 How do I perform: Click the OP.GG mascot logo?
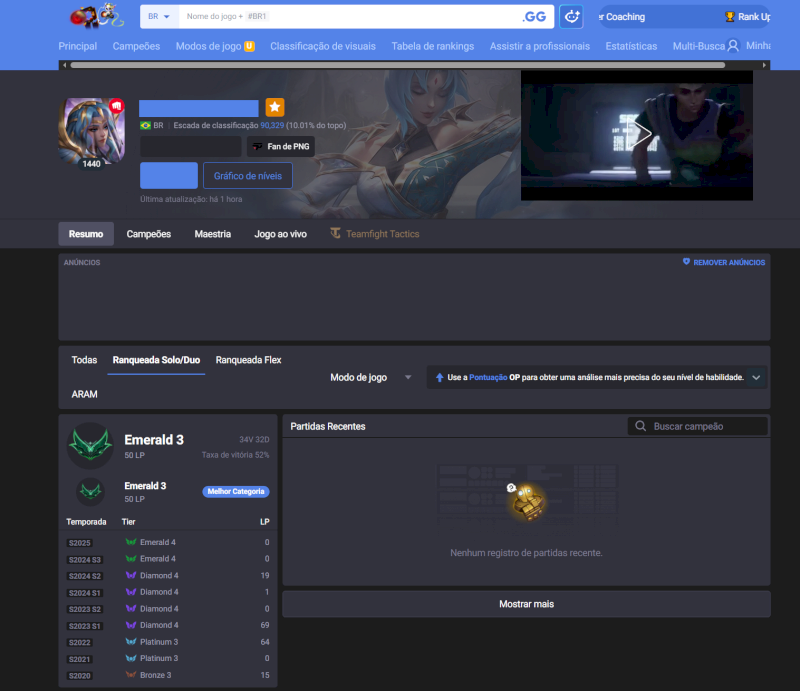coord(96,15)
